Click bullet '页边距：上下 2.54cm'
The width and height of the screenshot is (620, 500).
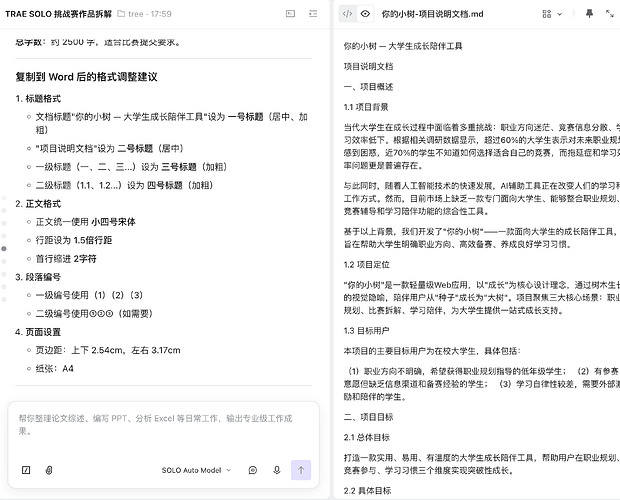point(108,350)
